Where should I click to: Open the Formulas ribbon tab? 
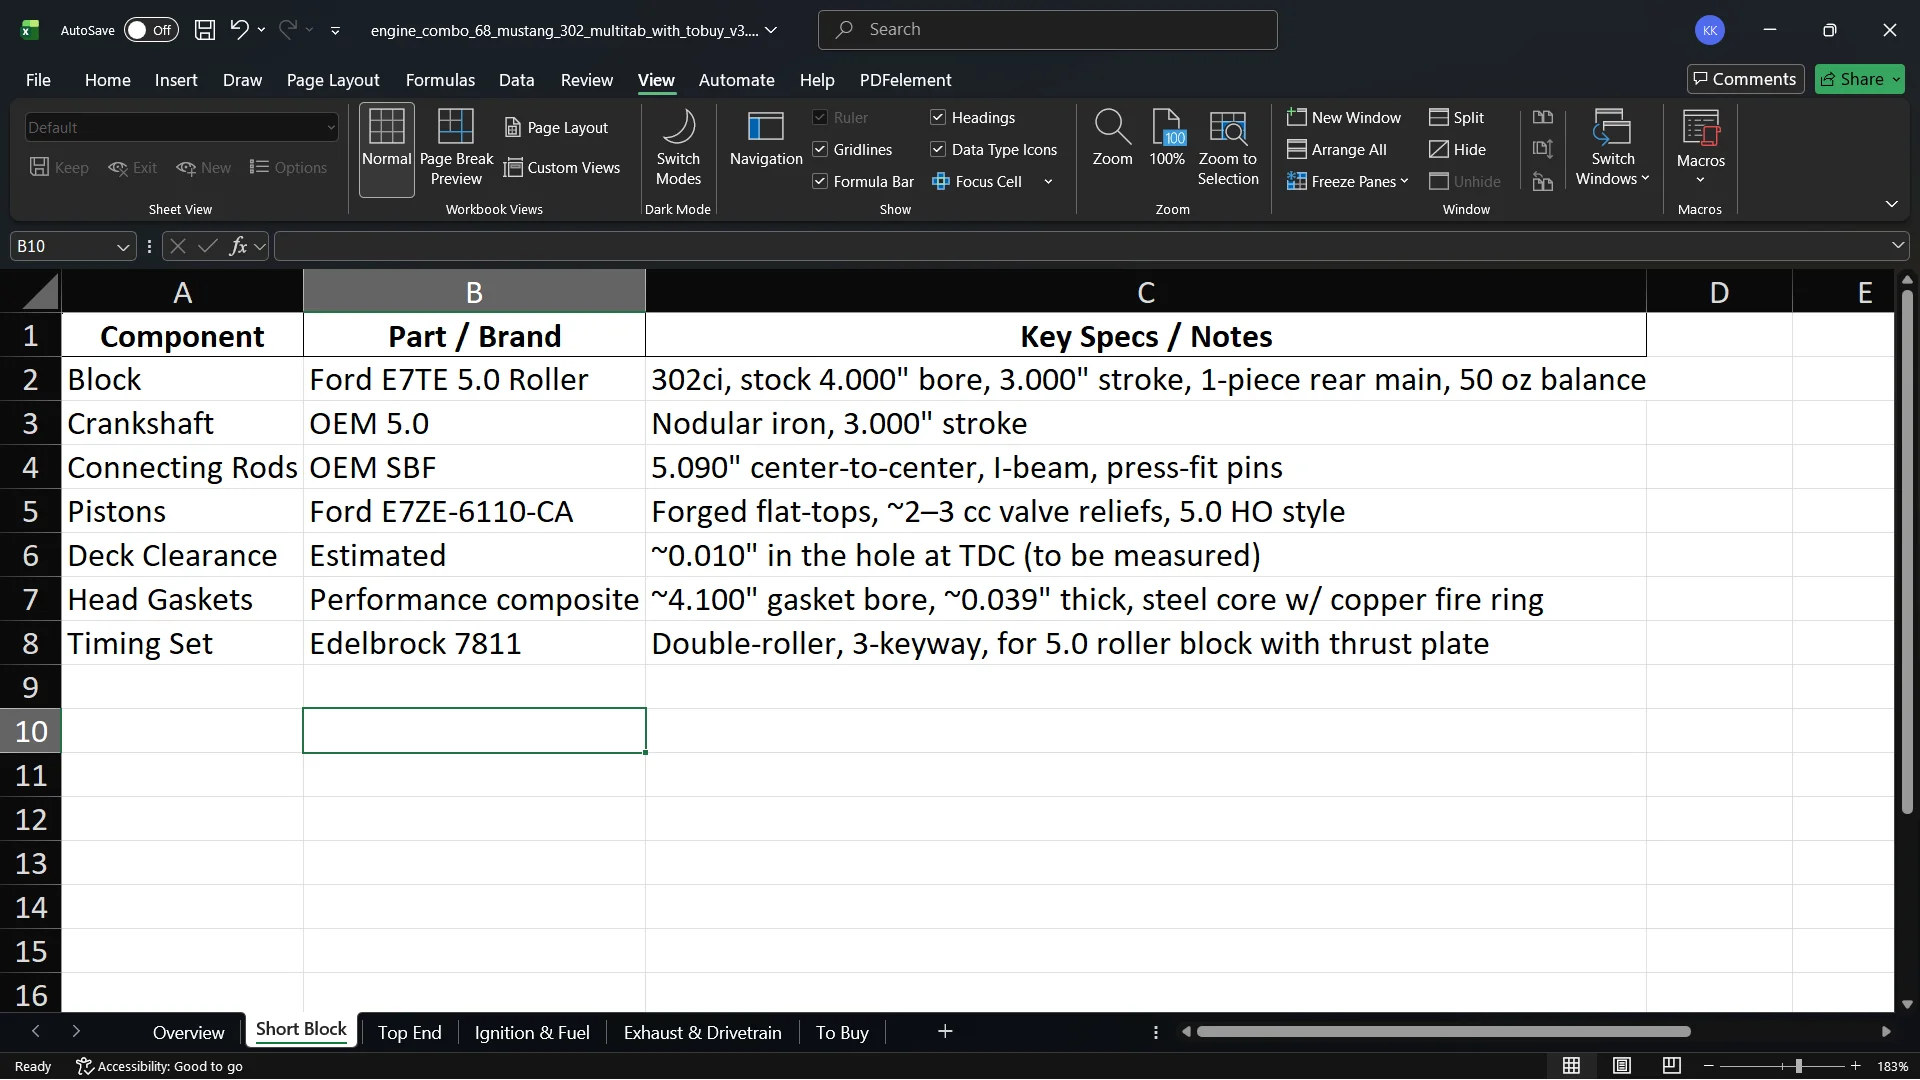(440, 80)
